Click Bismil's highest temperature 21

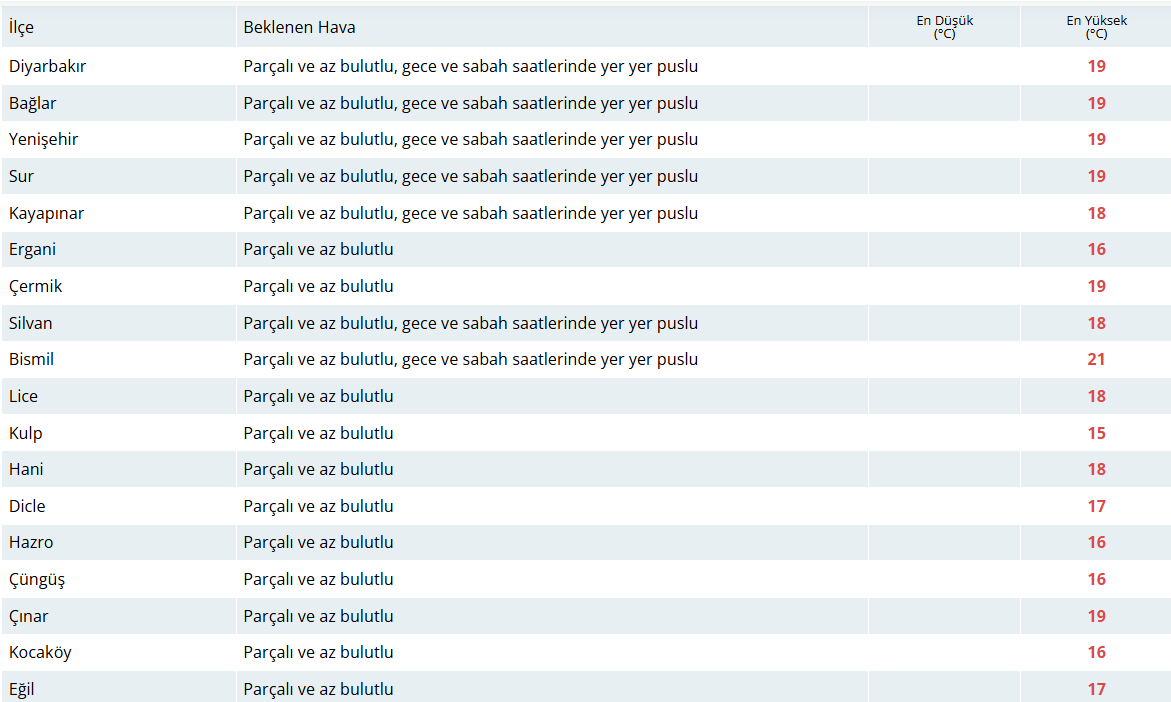coord(1096,359)
